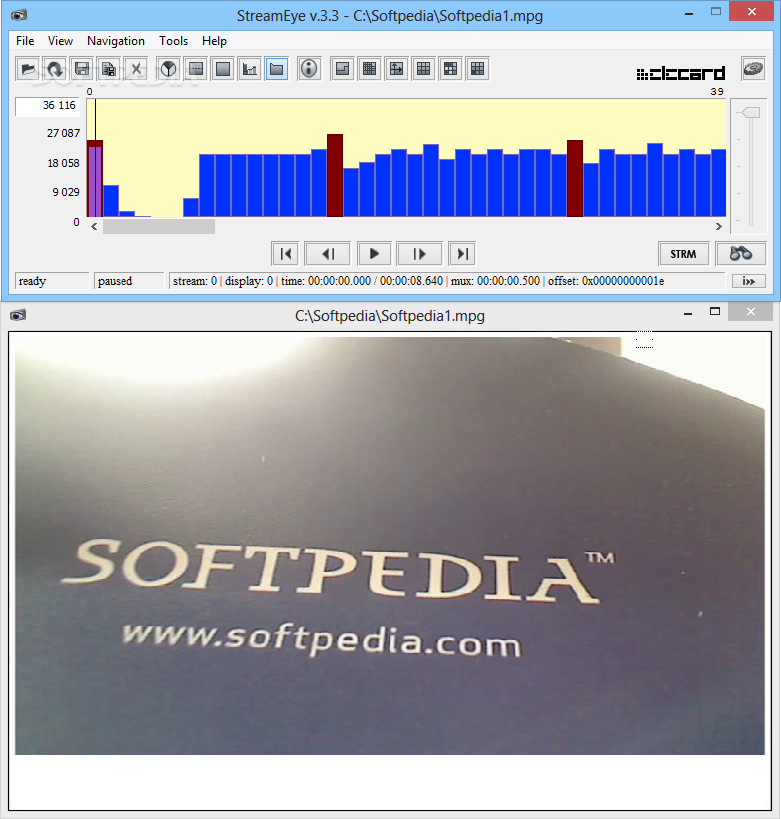Click the grid-with-arrow toolbar icon
This screenshot has height=819, width=781.
(397, 69)
